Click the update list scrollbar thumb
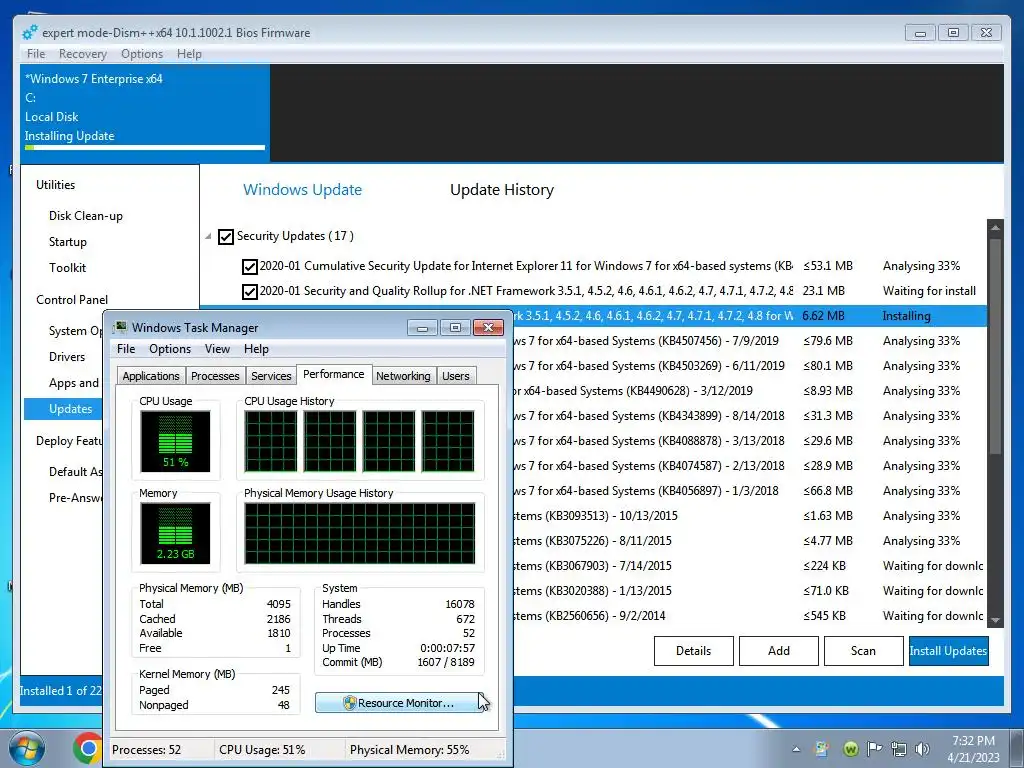 pos(995,346)
